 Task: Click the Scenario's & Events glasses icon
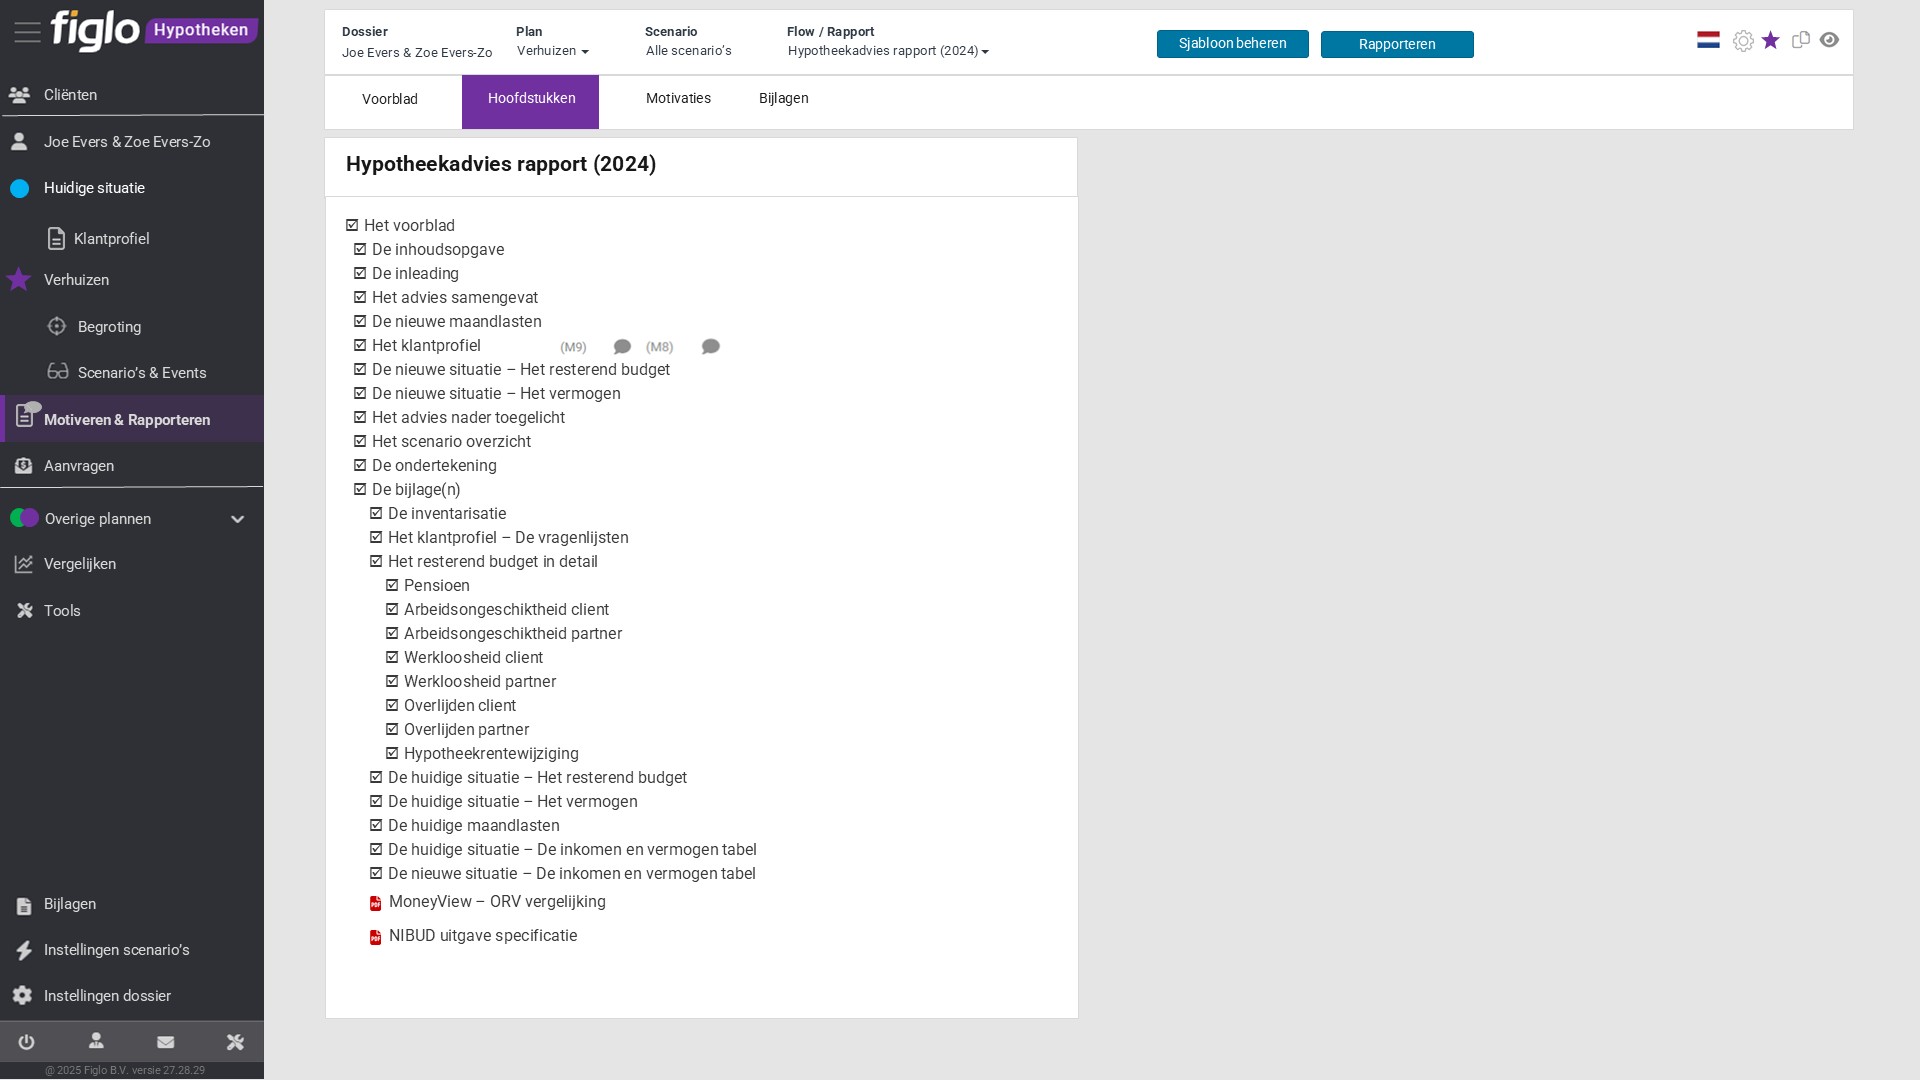coord(58,371)
